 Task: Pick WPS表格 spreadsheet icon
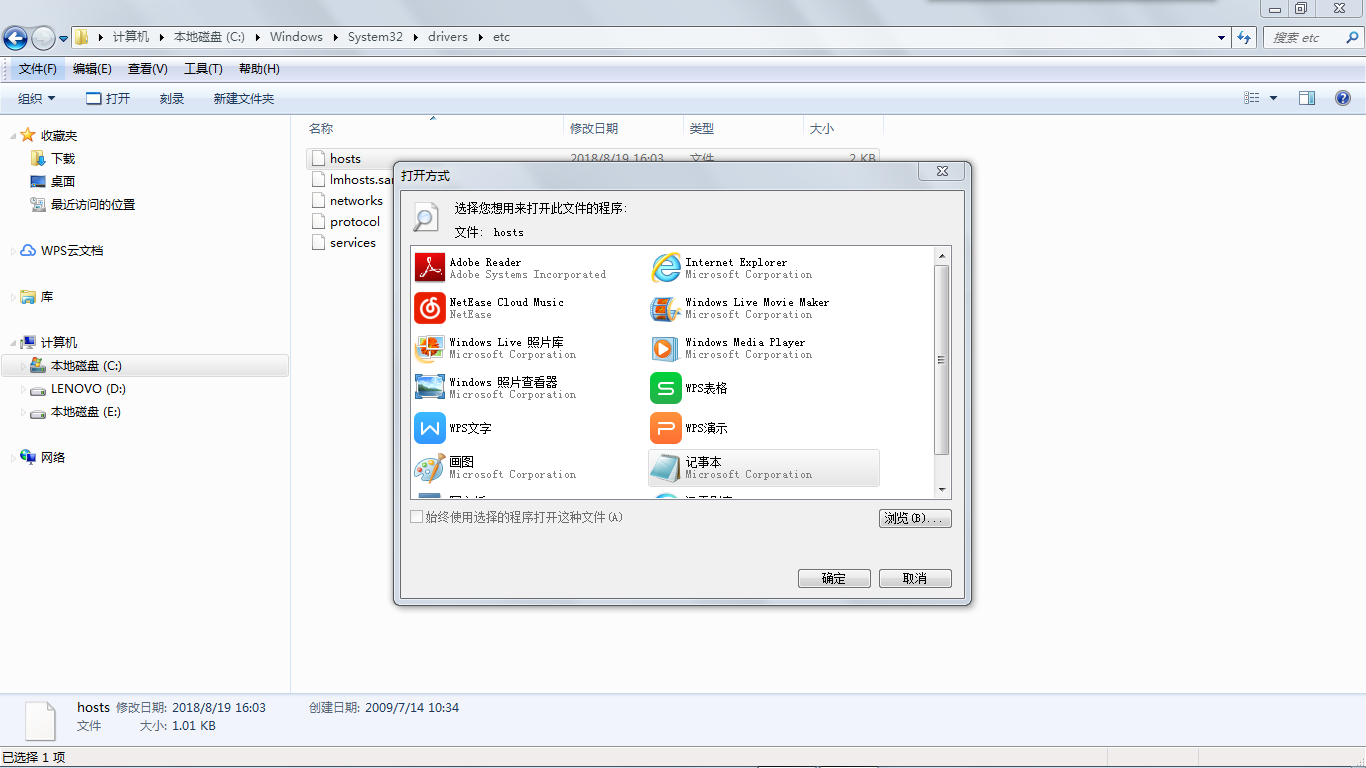666,388
